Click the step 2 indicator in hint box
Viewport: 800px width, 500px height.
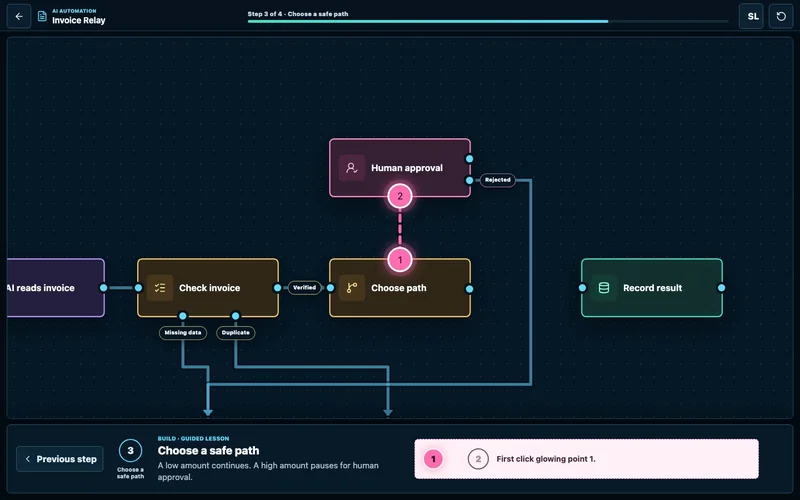pos(478,459)
